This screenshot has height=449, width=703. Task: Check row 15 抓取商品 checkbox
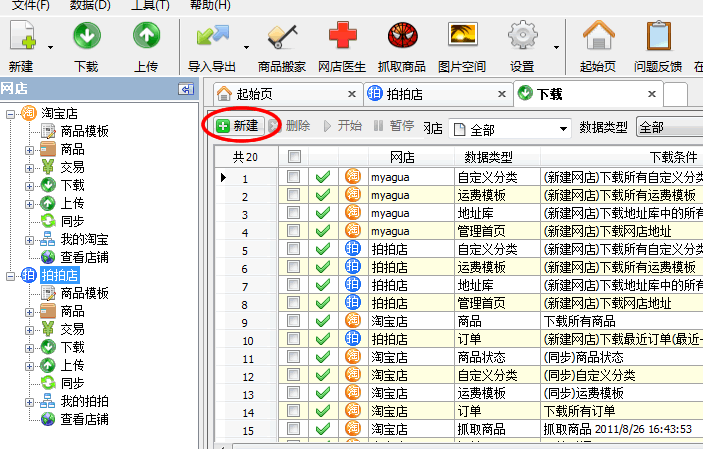tap(294, 428)
